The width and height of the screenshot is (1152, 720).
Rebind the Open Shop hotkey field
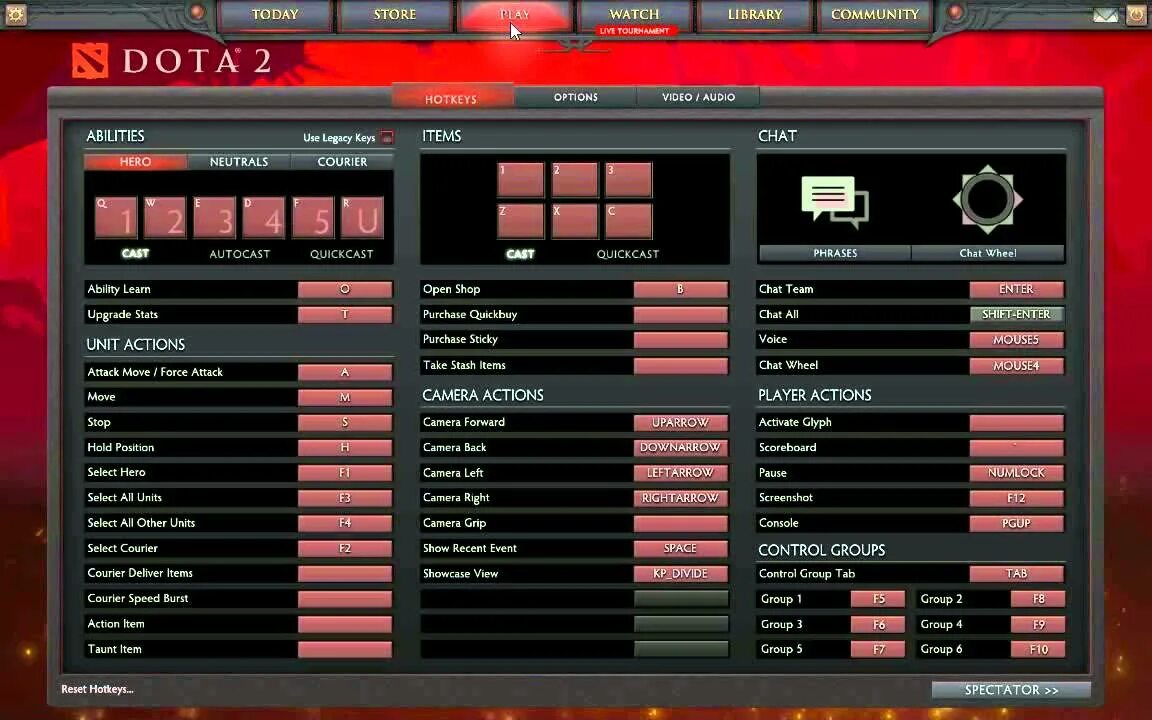[680, 289]
